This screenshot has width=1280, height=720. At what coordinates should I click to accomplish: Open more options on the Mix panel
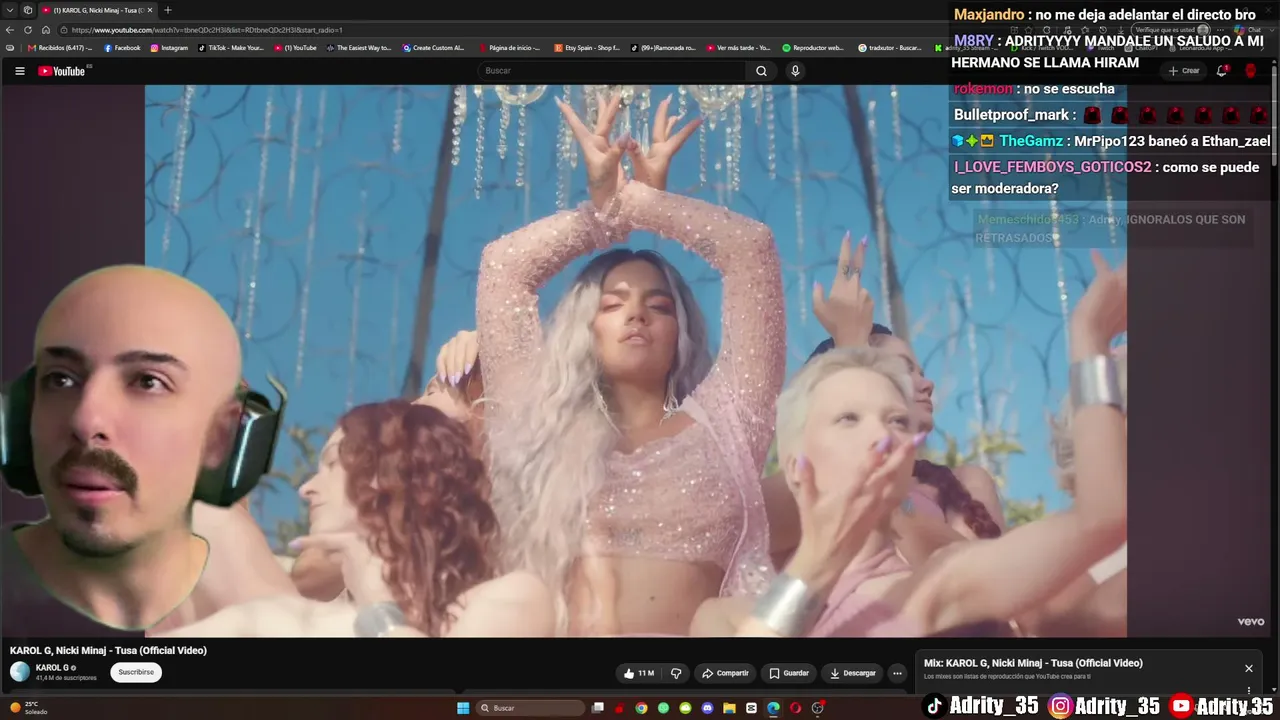1248,690
